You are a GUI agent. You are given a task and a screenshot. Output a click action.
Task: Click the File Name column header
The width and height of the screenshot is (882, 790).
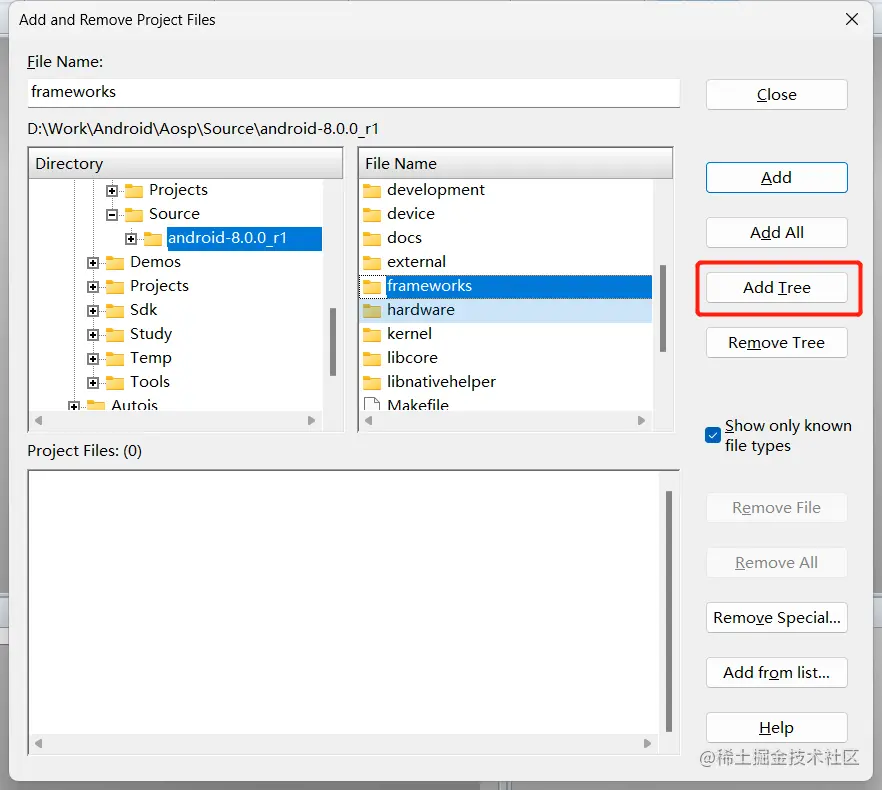[515, 164]
